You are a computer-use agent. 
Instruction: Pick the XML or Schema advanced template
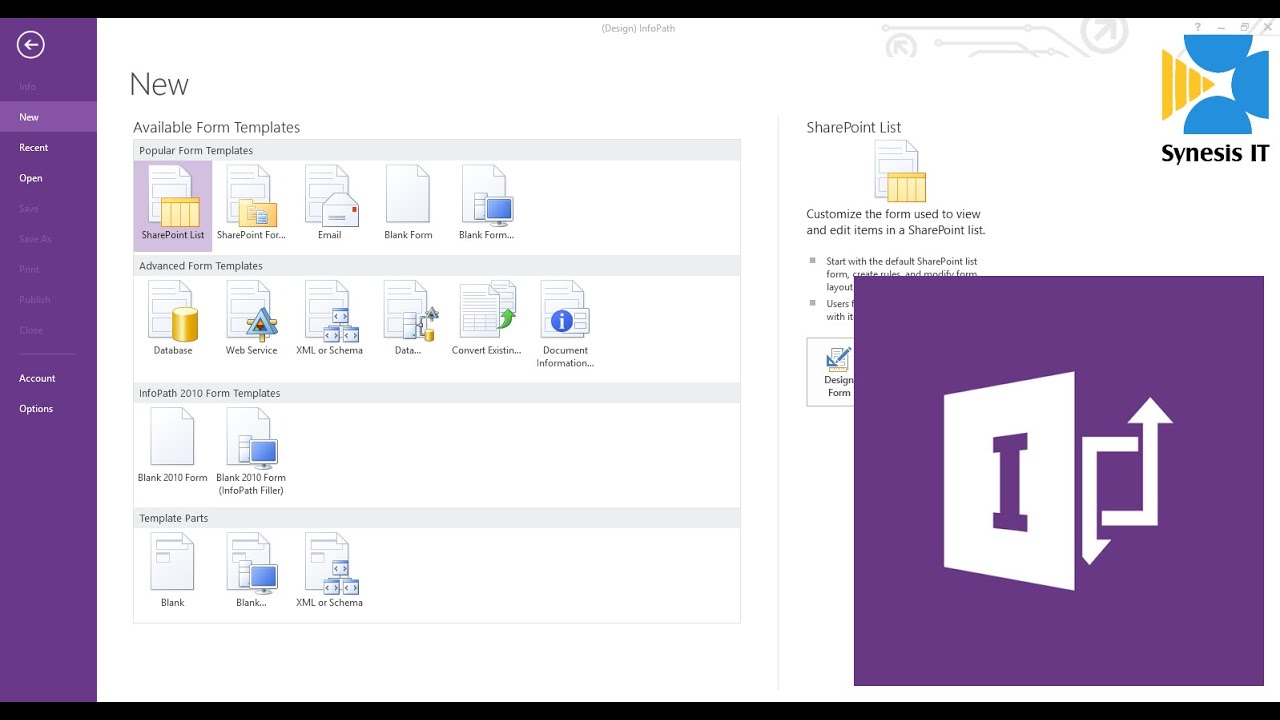[x=330, y=320]
